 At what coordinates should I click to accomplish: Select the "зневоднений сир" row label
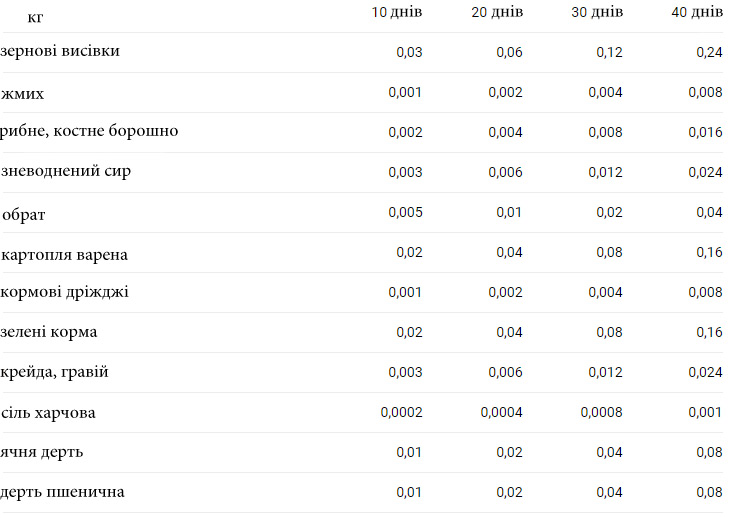66,171
